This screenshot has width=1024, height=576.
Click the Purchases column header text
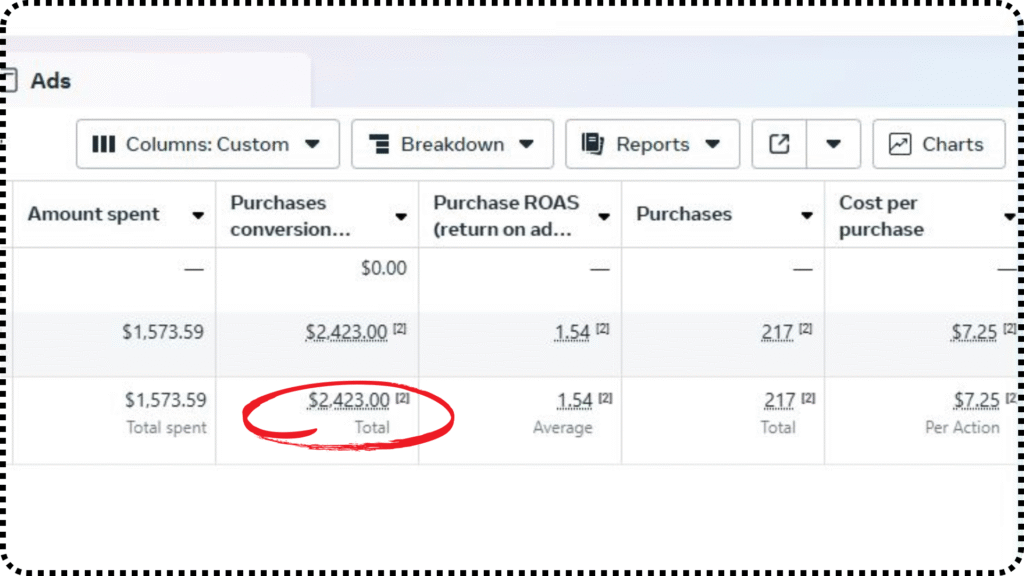pos(684,214)
